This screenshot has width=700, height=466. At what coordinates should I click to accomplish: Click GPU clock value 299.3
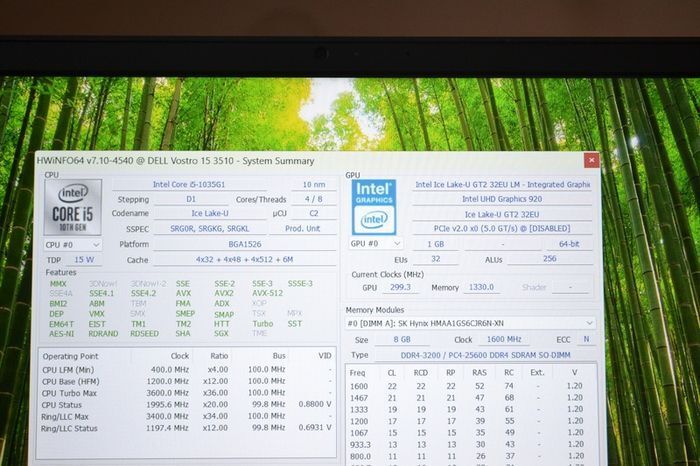(400, 287)
